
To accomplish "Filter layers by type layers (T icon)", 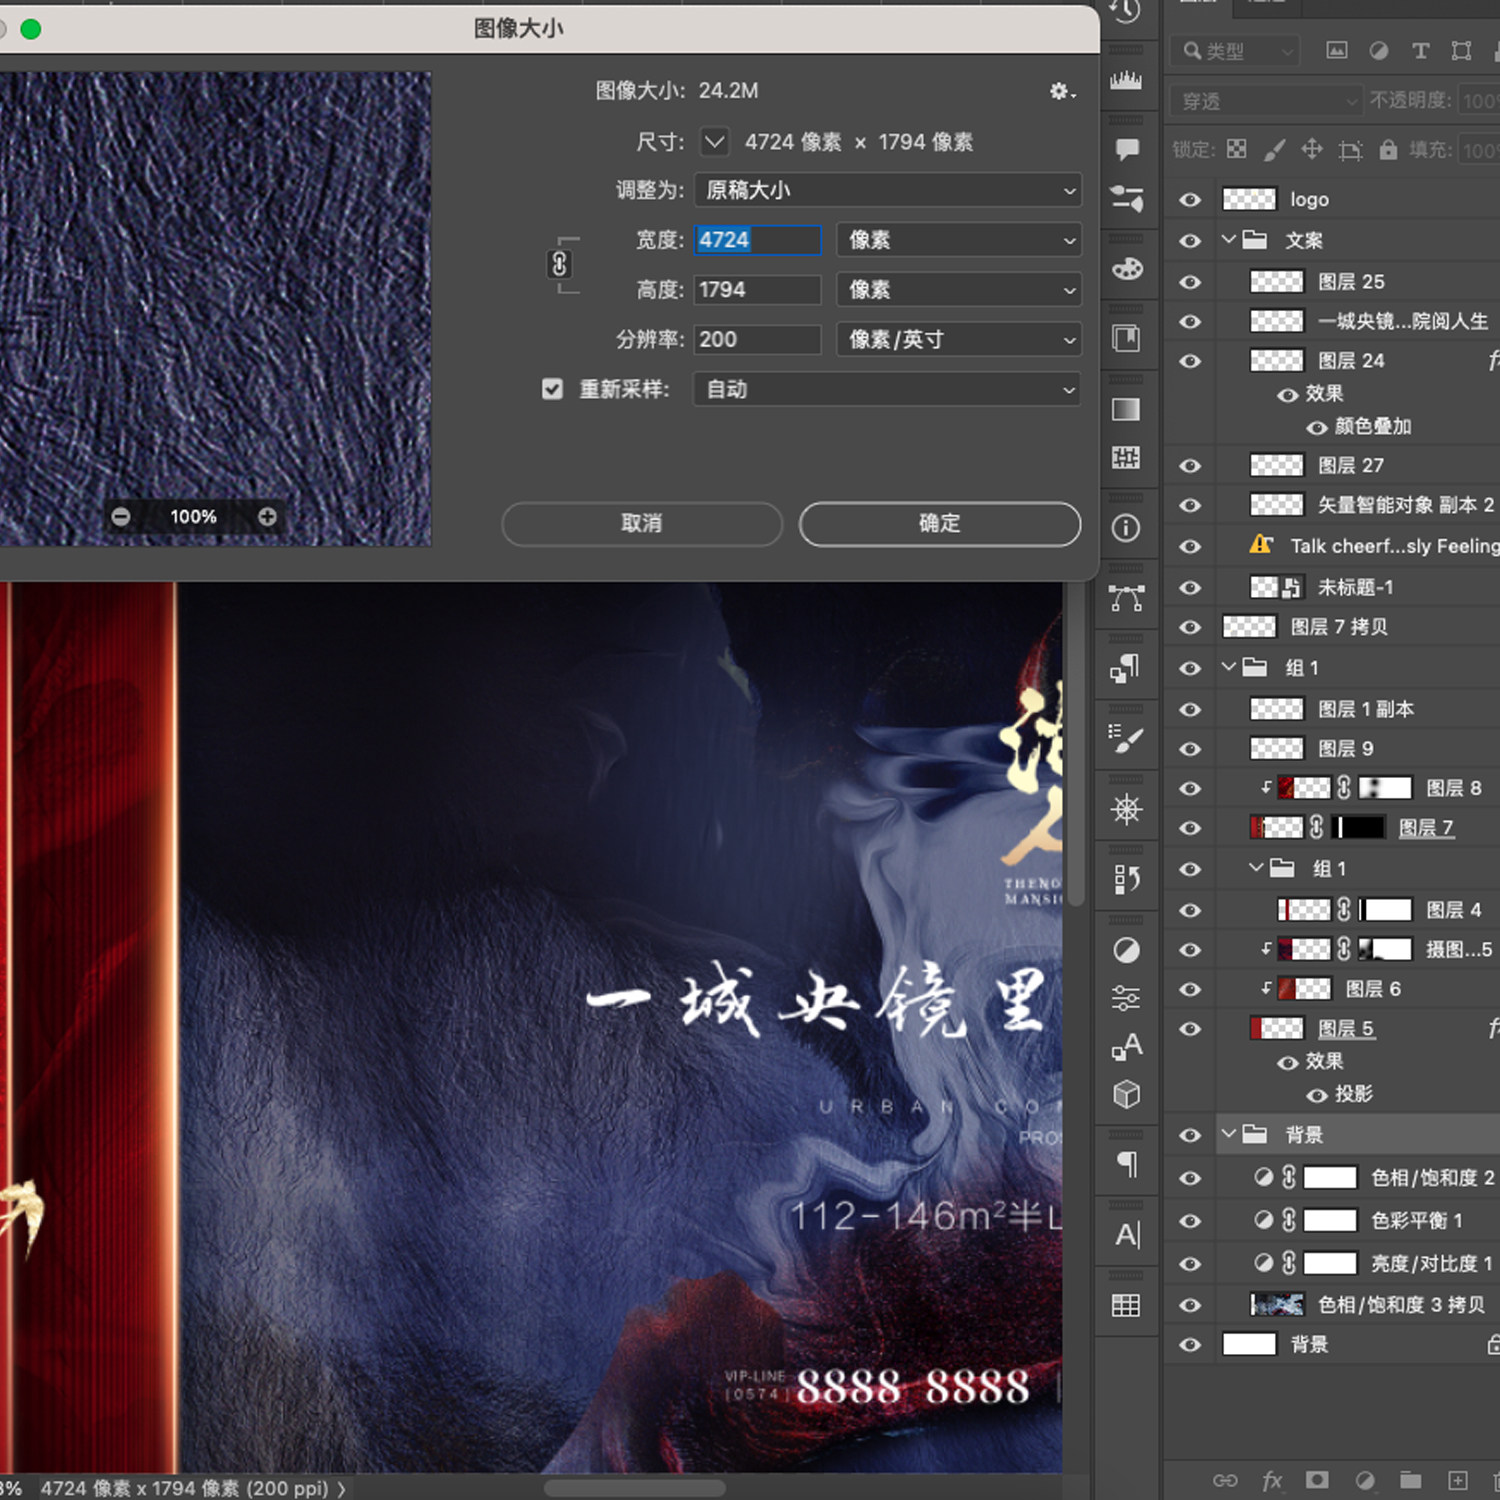I will tap(1420, 51).
